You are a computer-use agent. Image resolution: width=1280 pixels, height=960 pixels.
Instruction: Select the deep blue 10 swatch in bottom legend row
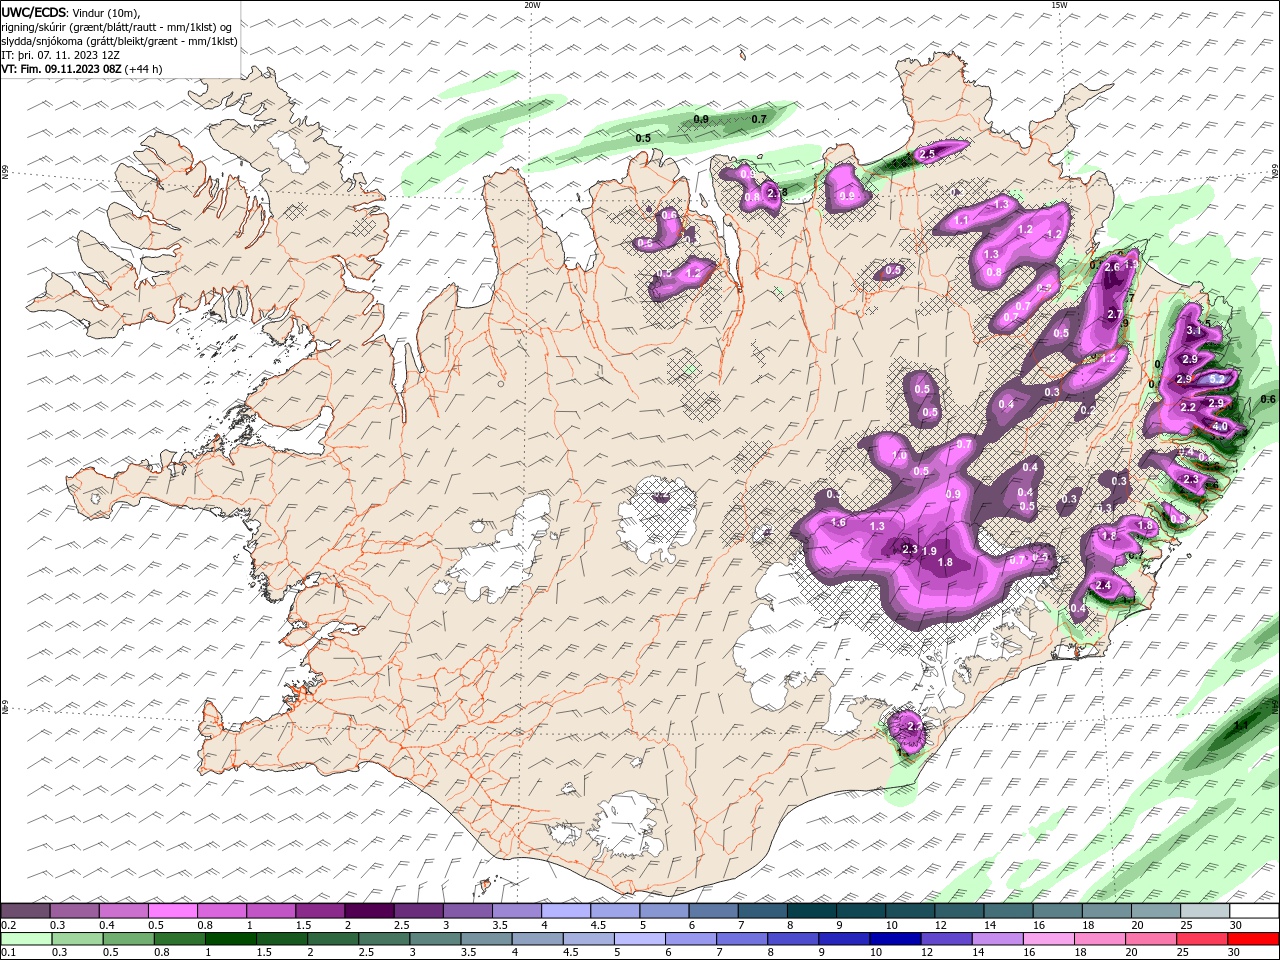(895, 939)
